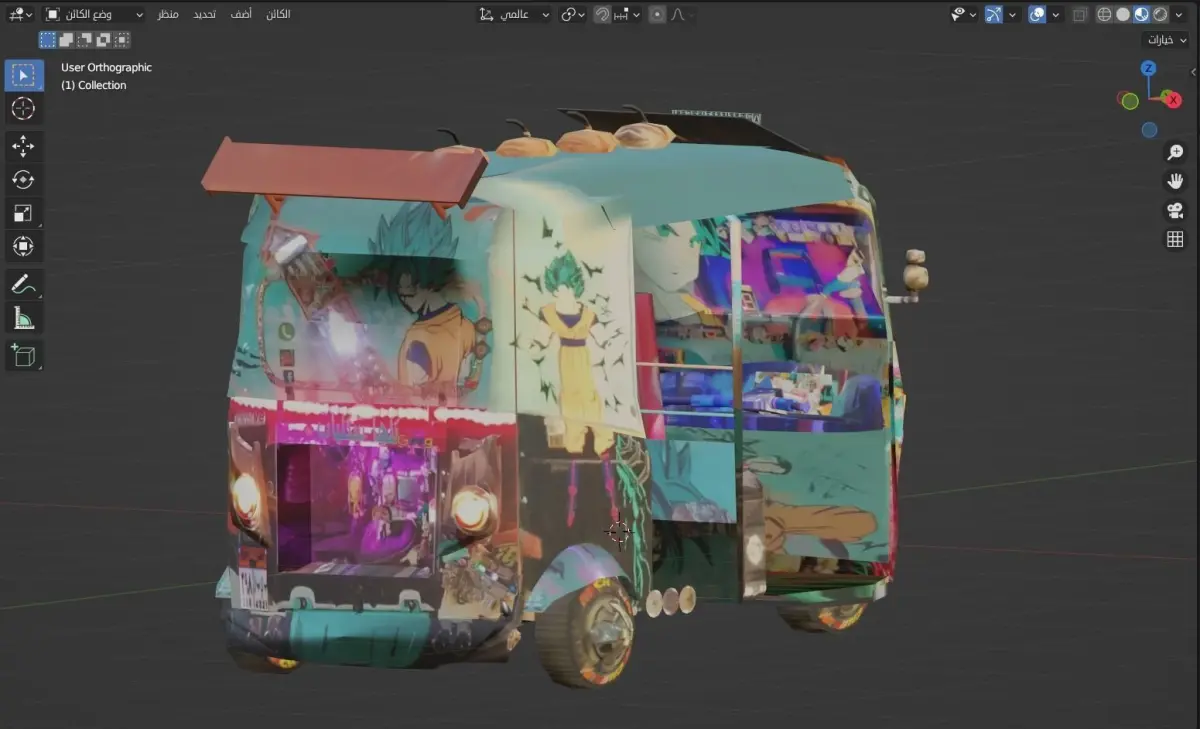
Task: Click the blue Z axis gizmo
Action: tap(1149, 68)
